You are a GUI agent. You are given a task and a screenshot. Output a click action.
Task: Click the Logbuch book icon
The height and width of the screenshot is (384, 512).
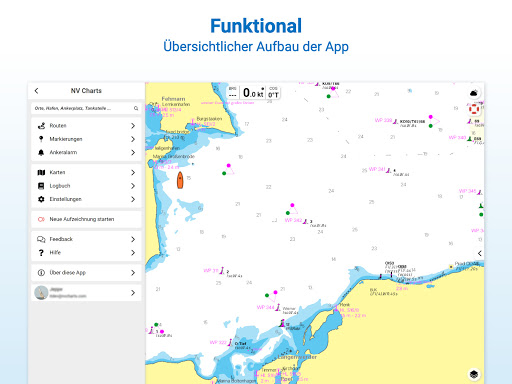[x=41, y=186]
